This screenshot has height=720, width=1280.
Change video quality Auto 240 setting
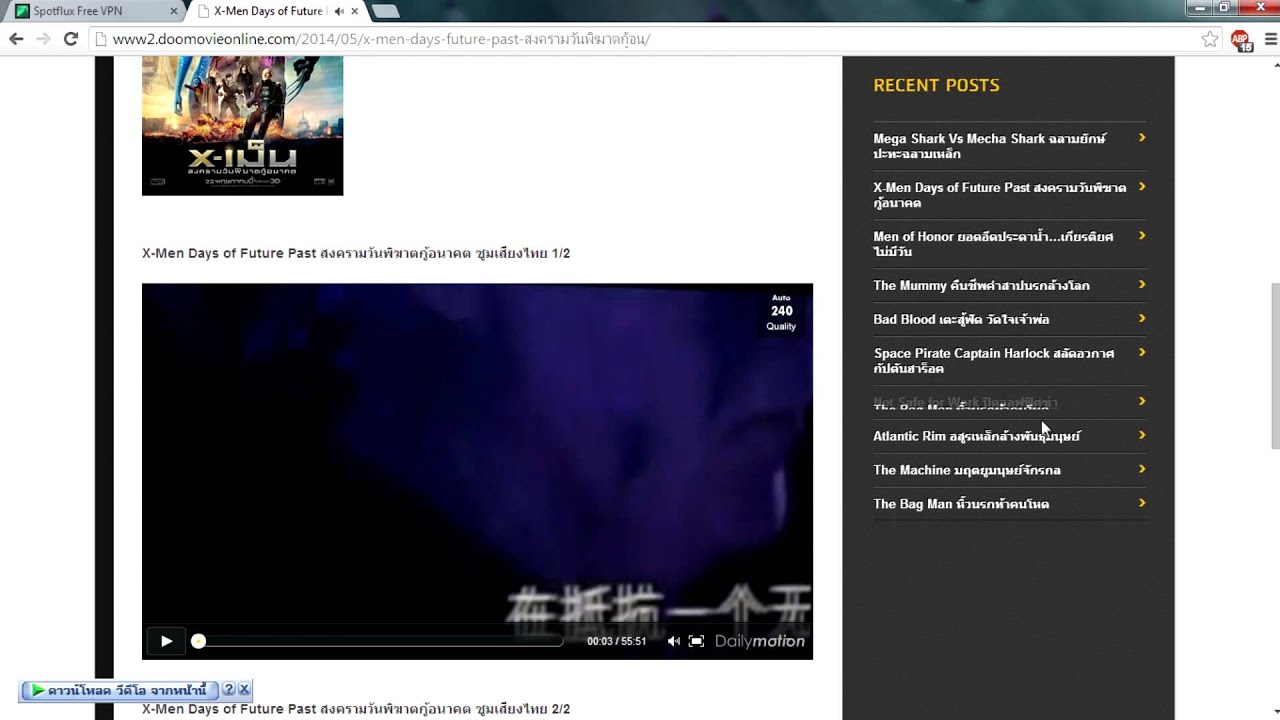coord(781,311)
